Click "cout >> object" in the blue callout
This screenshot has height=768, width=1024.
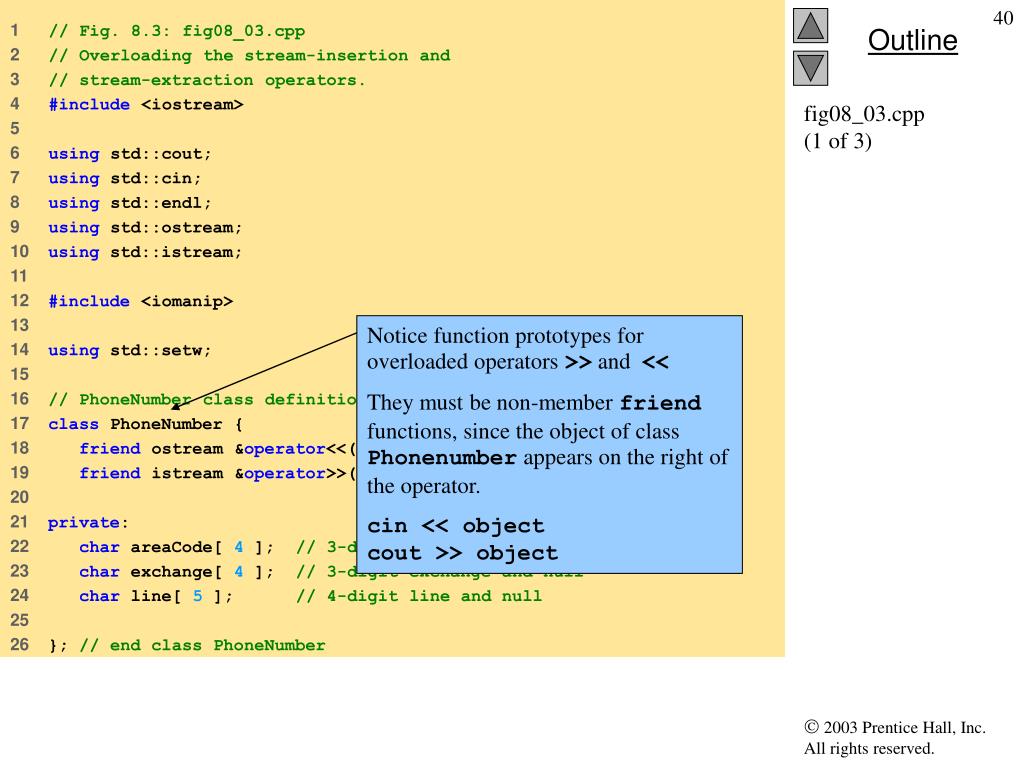click(463, 553)
